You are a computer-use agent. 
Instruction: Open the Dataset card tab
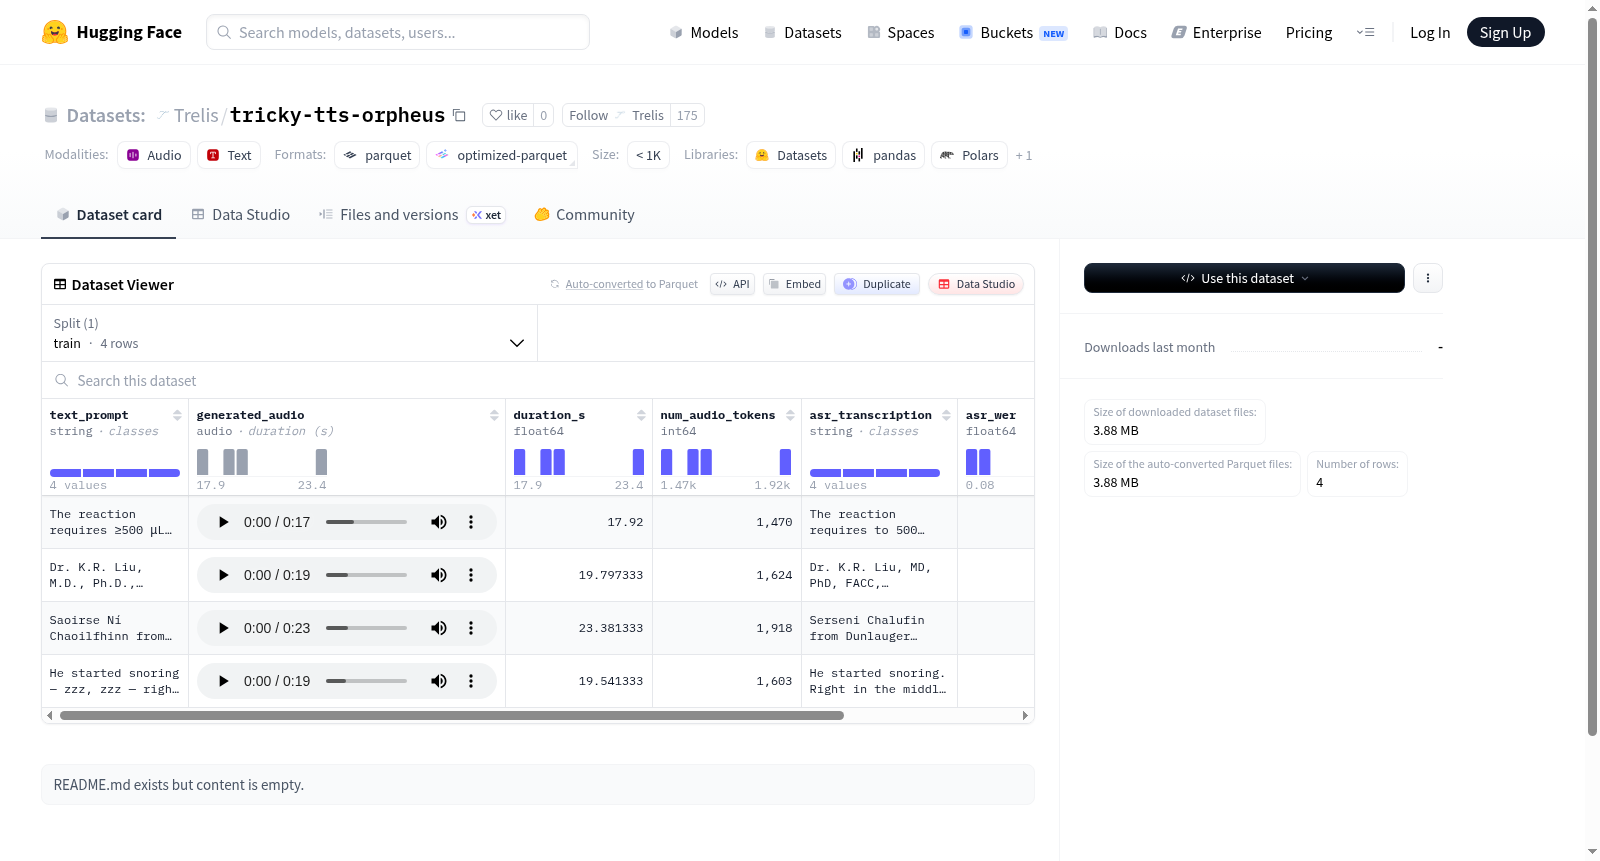(x=109, y=215)
